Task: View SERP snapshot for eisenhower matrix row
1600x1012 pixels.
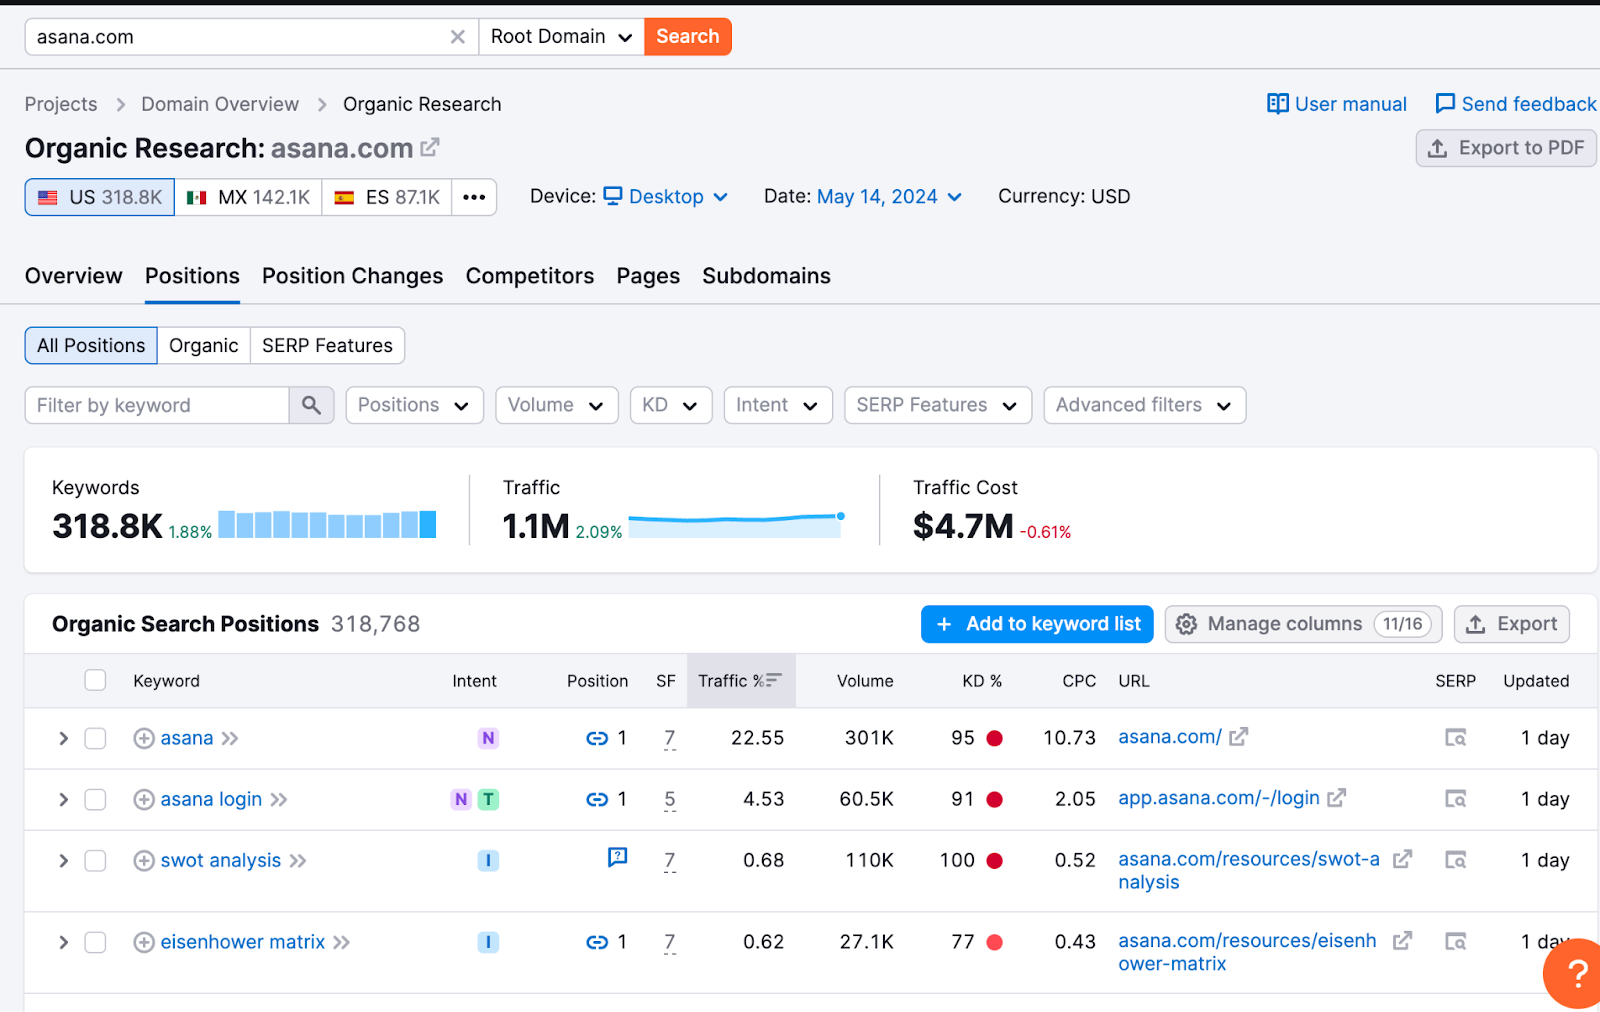Action: tap(1455, 942)
